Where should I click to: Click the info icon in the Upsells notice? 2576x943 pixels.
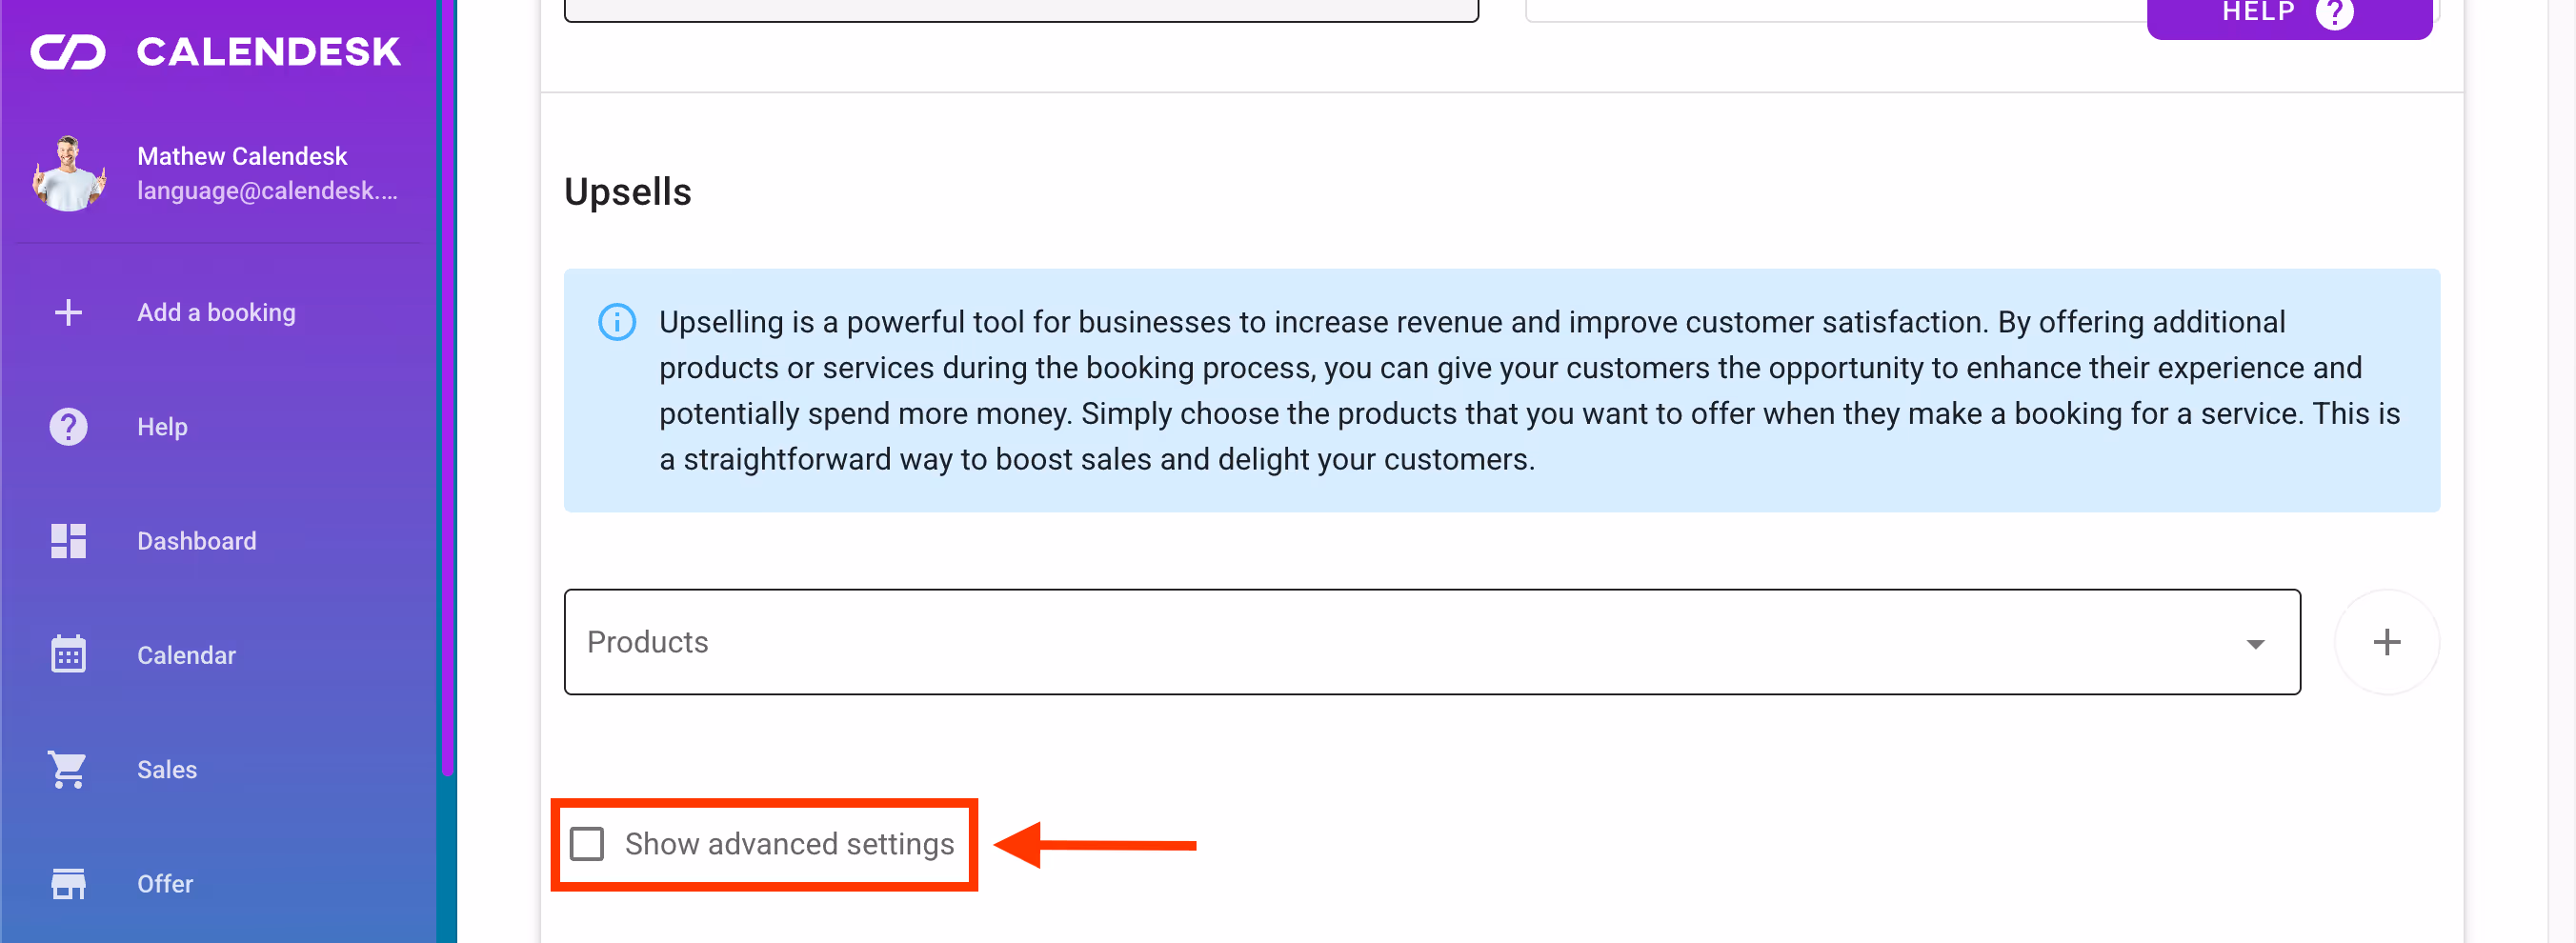(616, 322)
